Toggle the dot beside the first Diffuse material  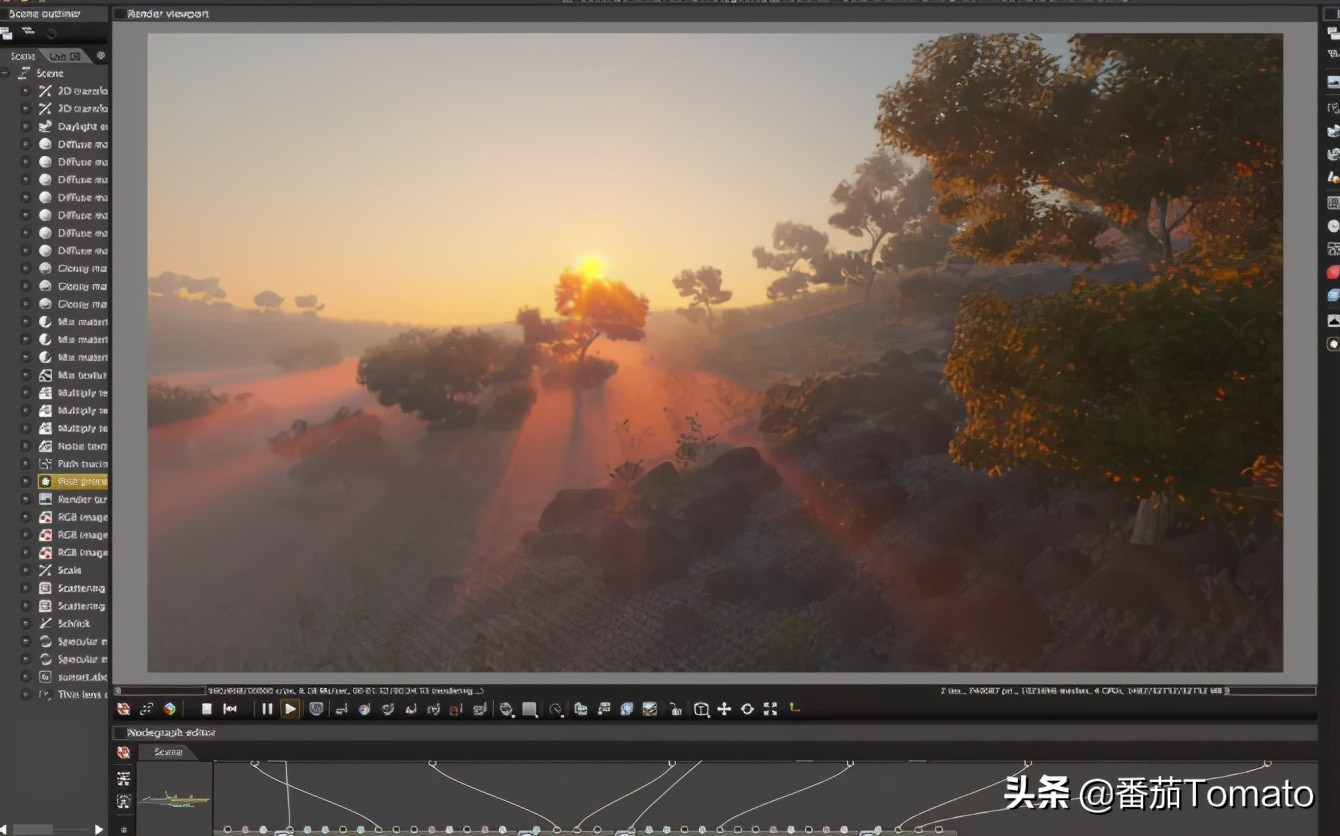27,144
